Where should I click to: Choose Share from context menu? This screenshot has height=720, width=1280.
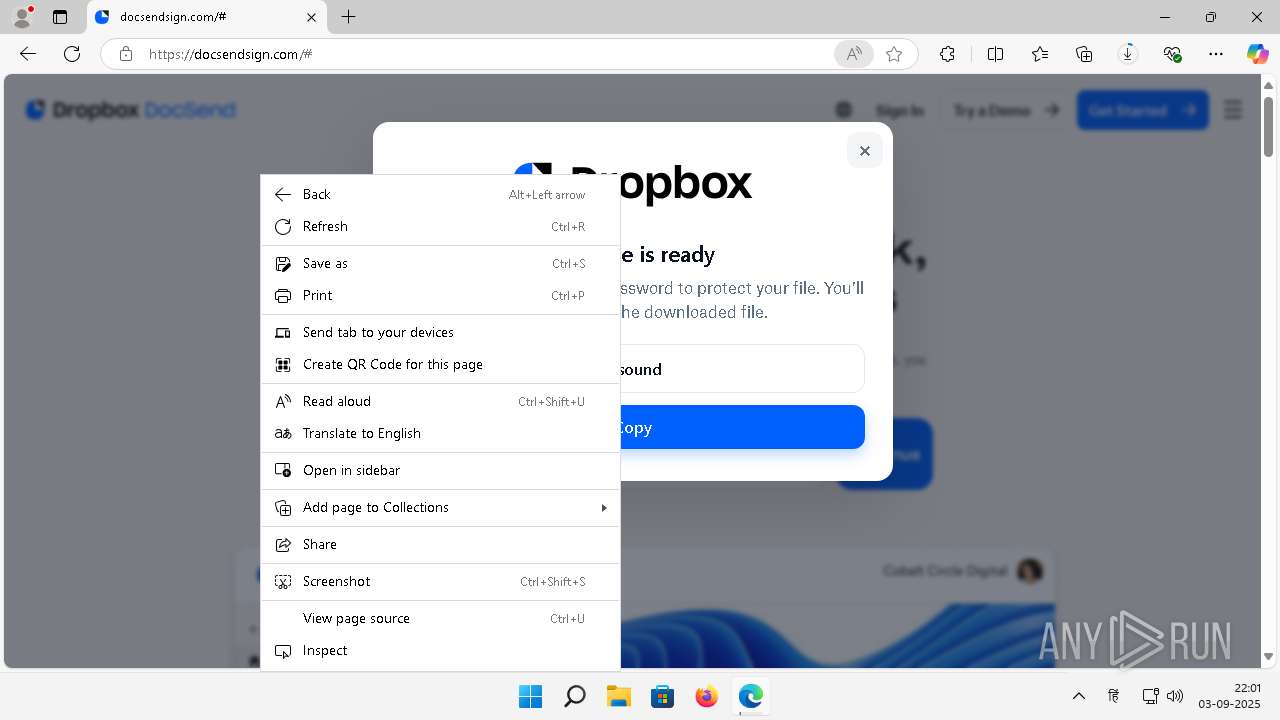coord(440,544)
